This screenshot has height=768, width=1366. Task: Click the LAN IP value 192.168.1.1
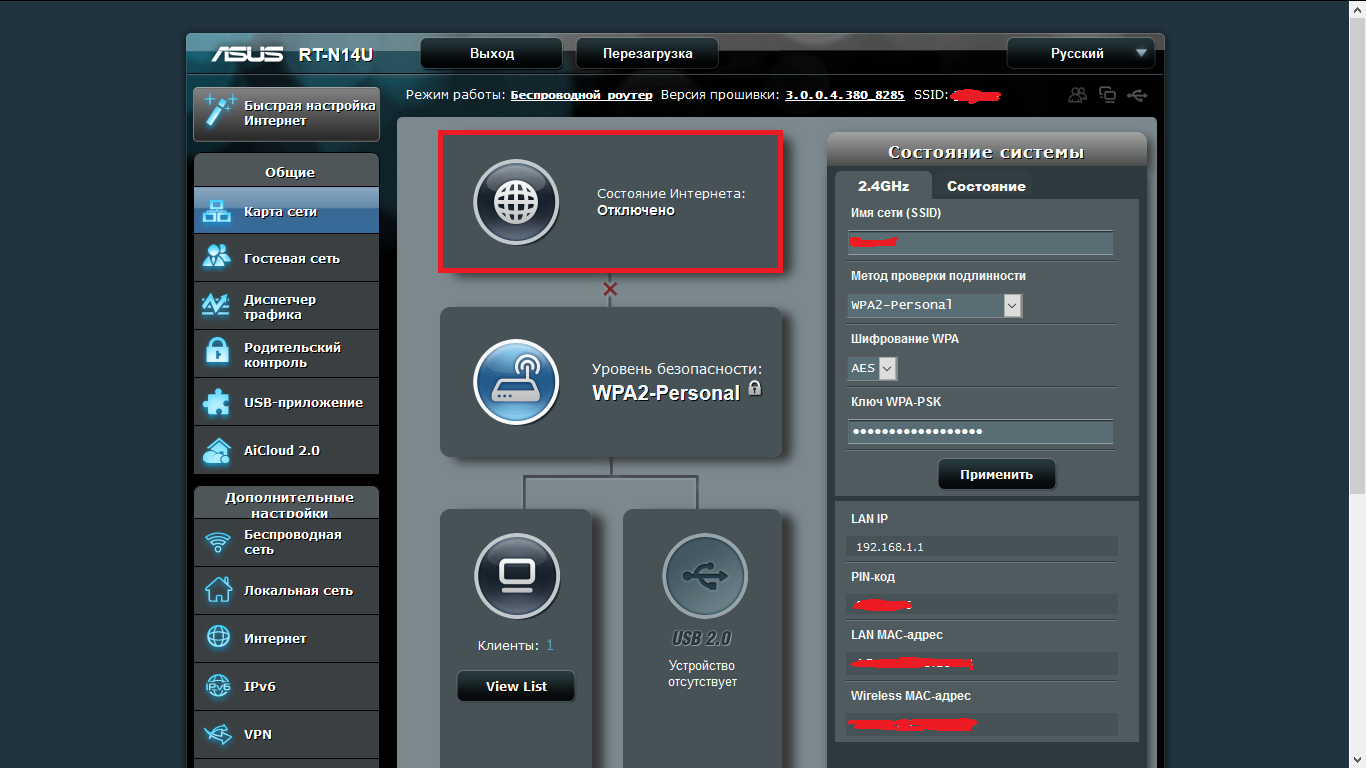(890, 547)
